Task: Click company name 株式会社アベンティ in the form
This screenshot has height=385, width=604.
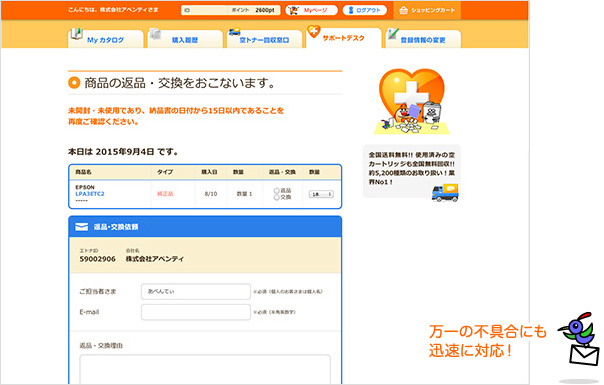Action: (155, 259)
